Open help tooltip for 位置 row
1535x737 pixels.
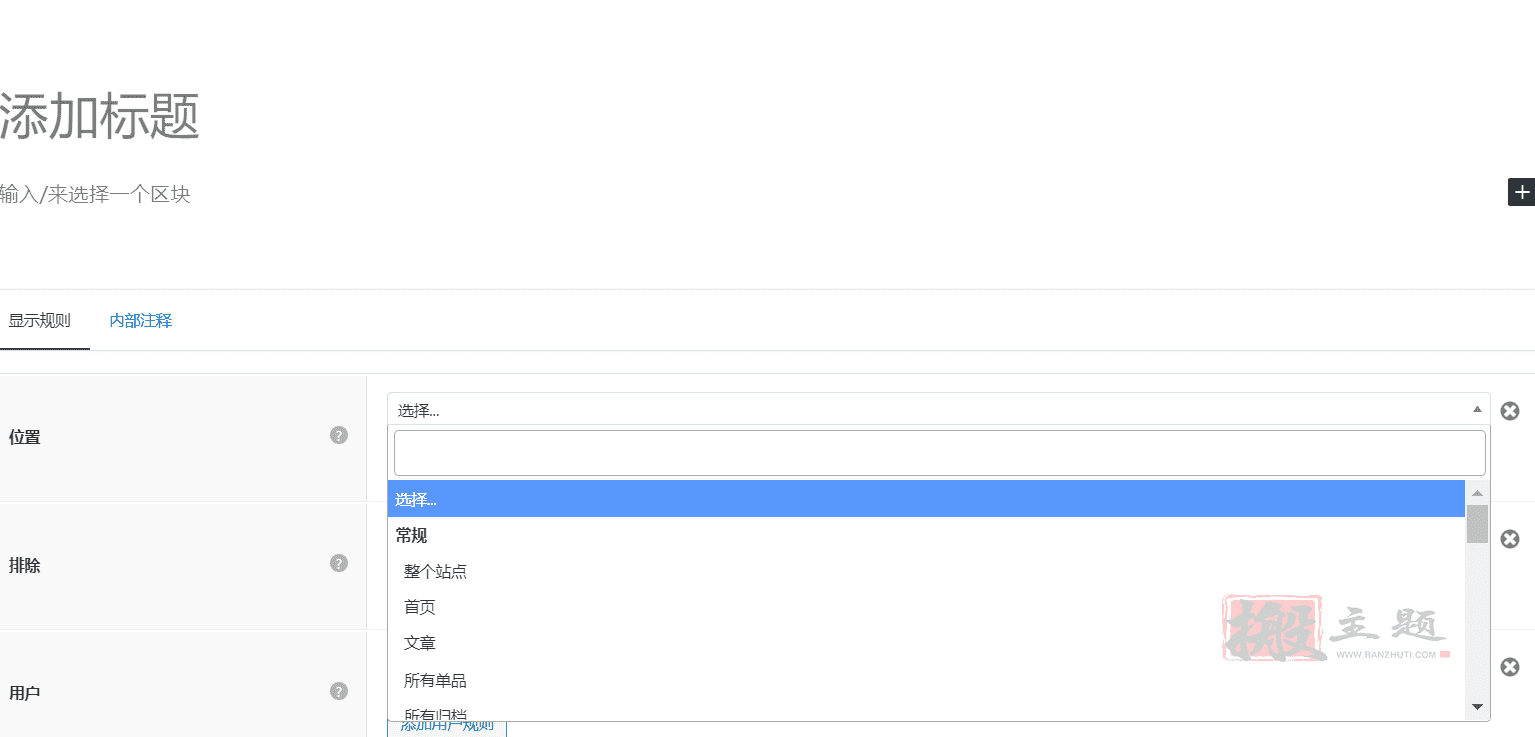coord(339,435)
